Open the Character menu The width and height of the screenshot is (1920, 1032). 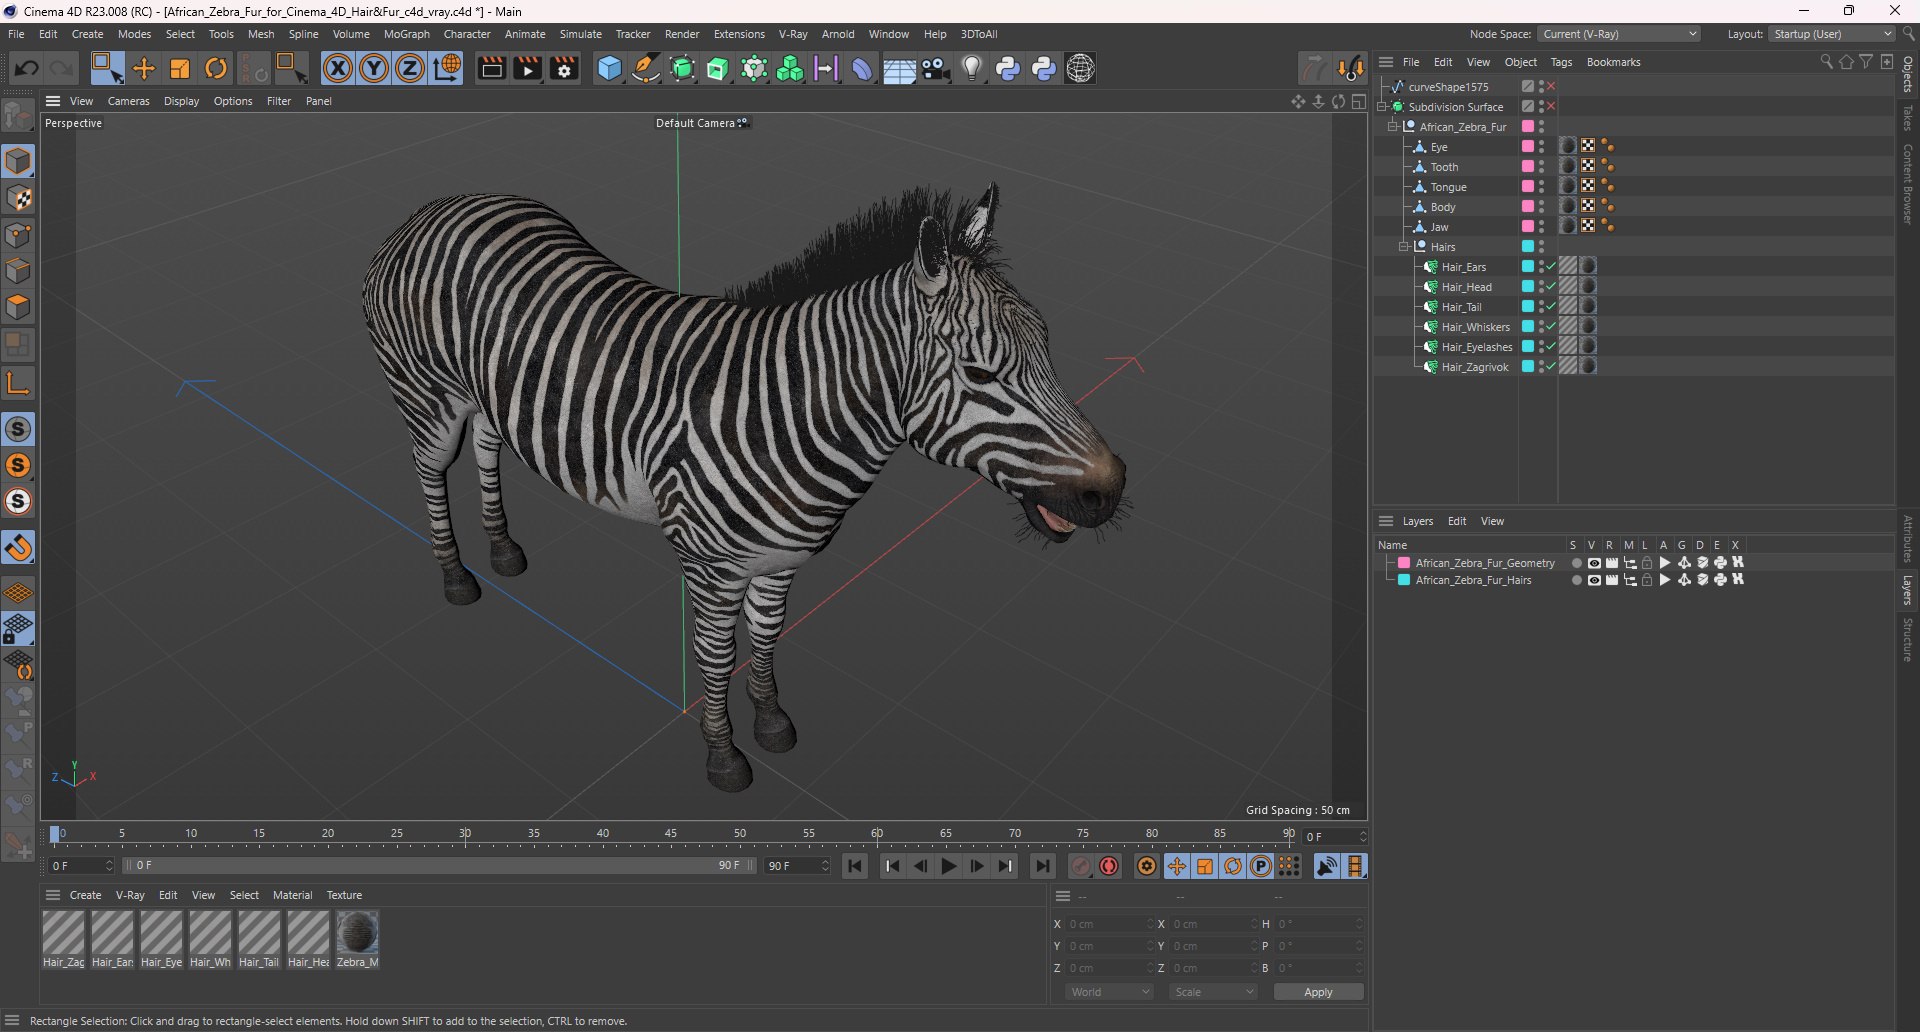click(x=467, y=34)
